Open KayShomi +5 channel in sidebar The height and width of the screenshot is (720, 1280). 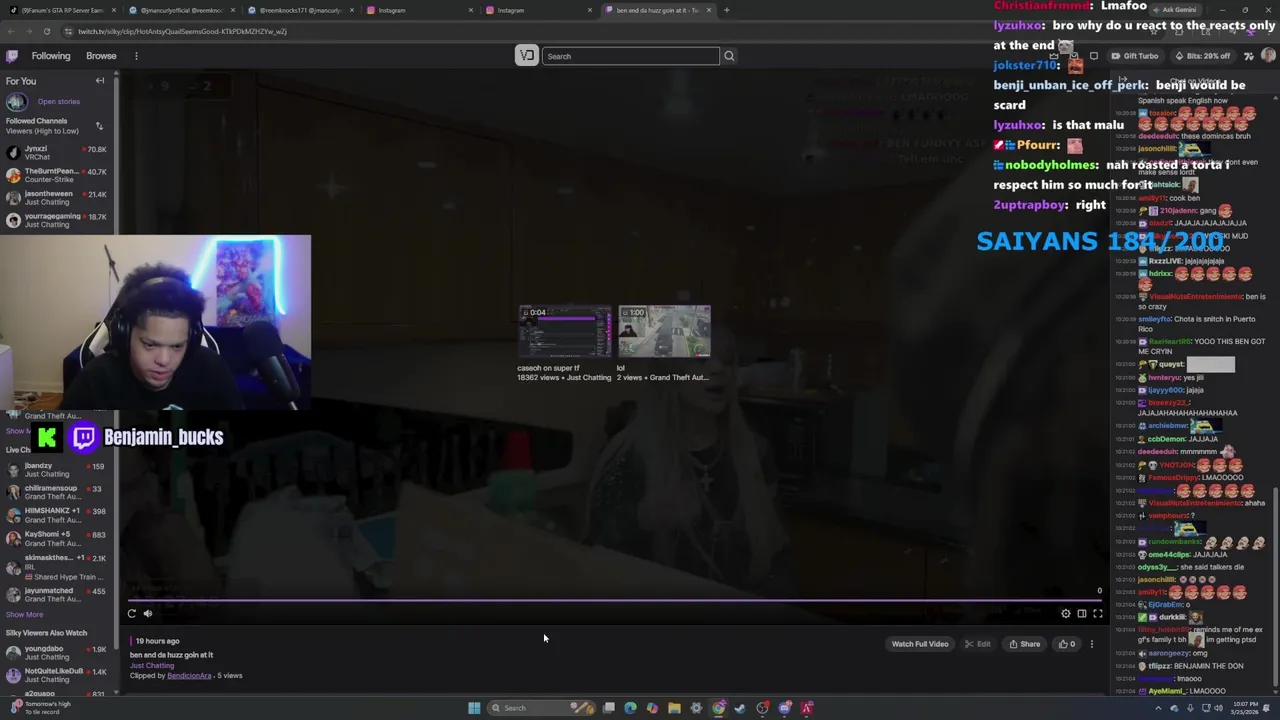pyautogui.click(x=57, y=538)
